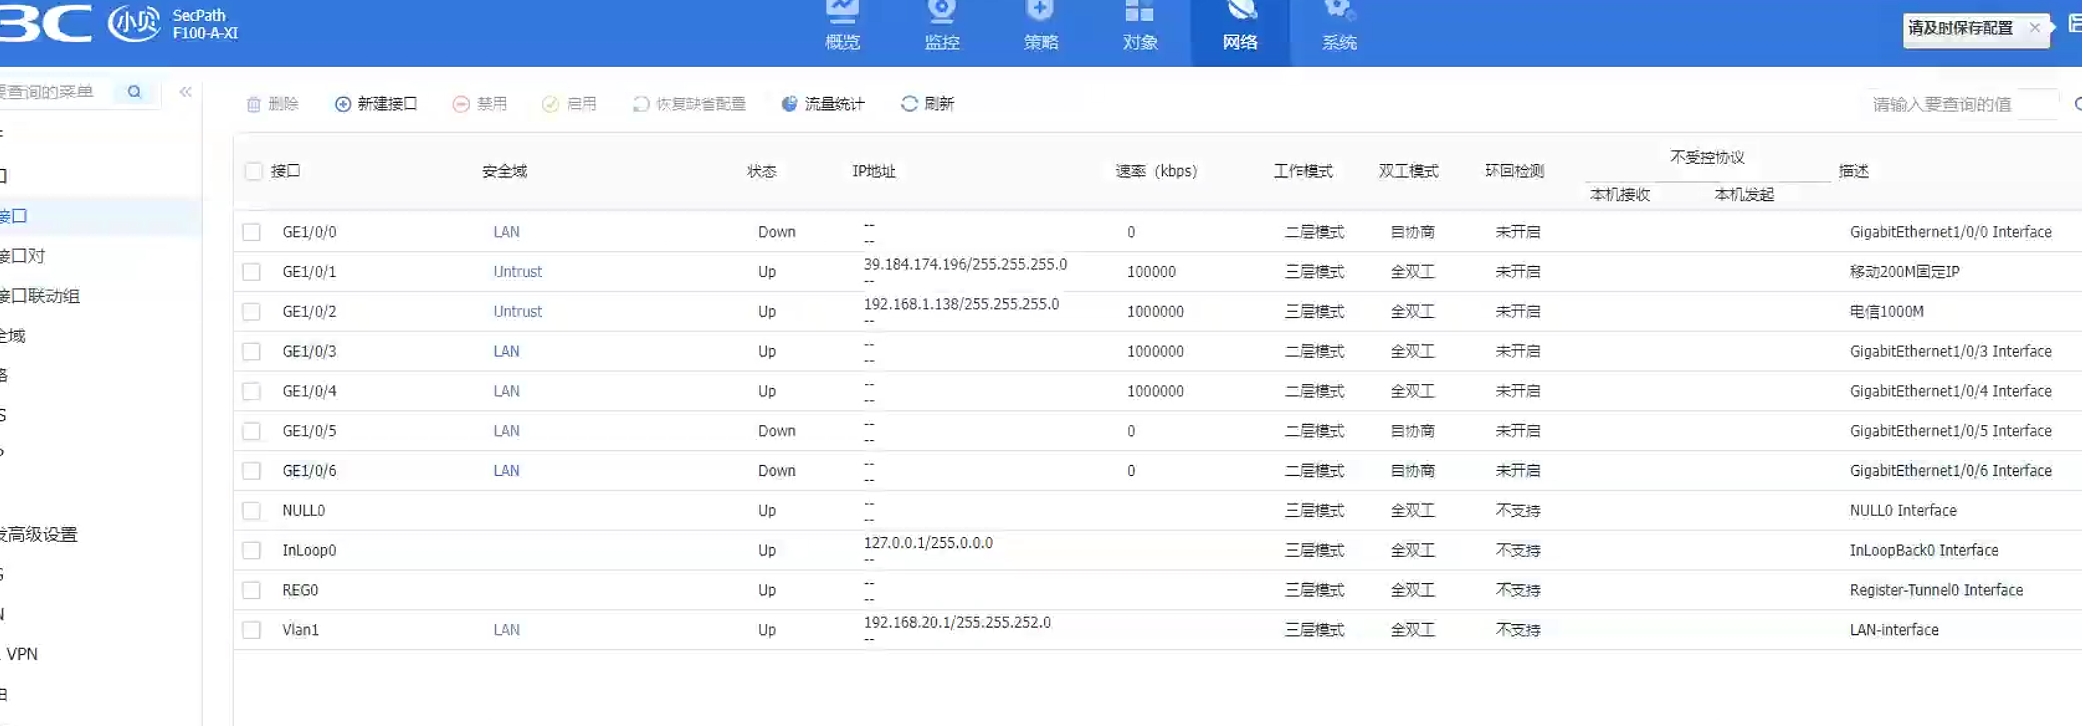The height and width of the screenshot is (726, 2082).
Task: Open 接口联动组 in the sidebar
Action: click(40, 296)
